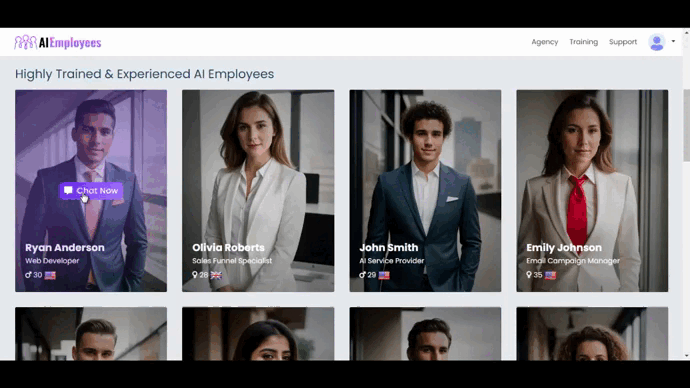690x388 pixels.
Task: Click the male gender icon under John Smith
Action: click(362, 275)
